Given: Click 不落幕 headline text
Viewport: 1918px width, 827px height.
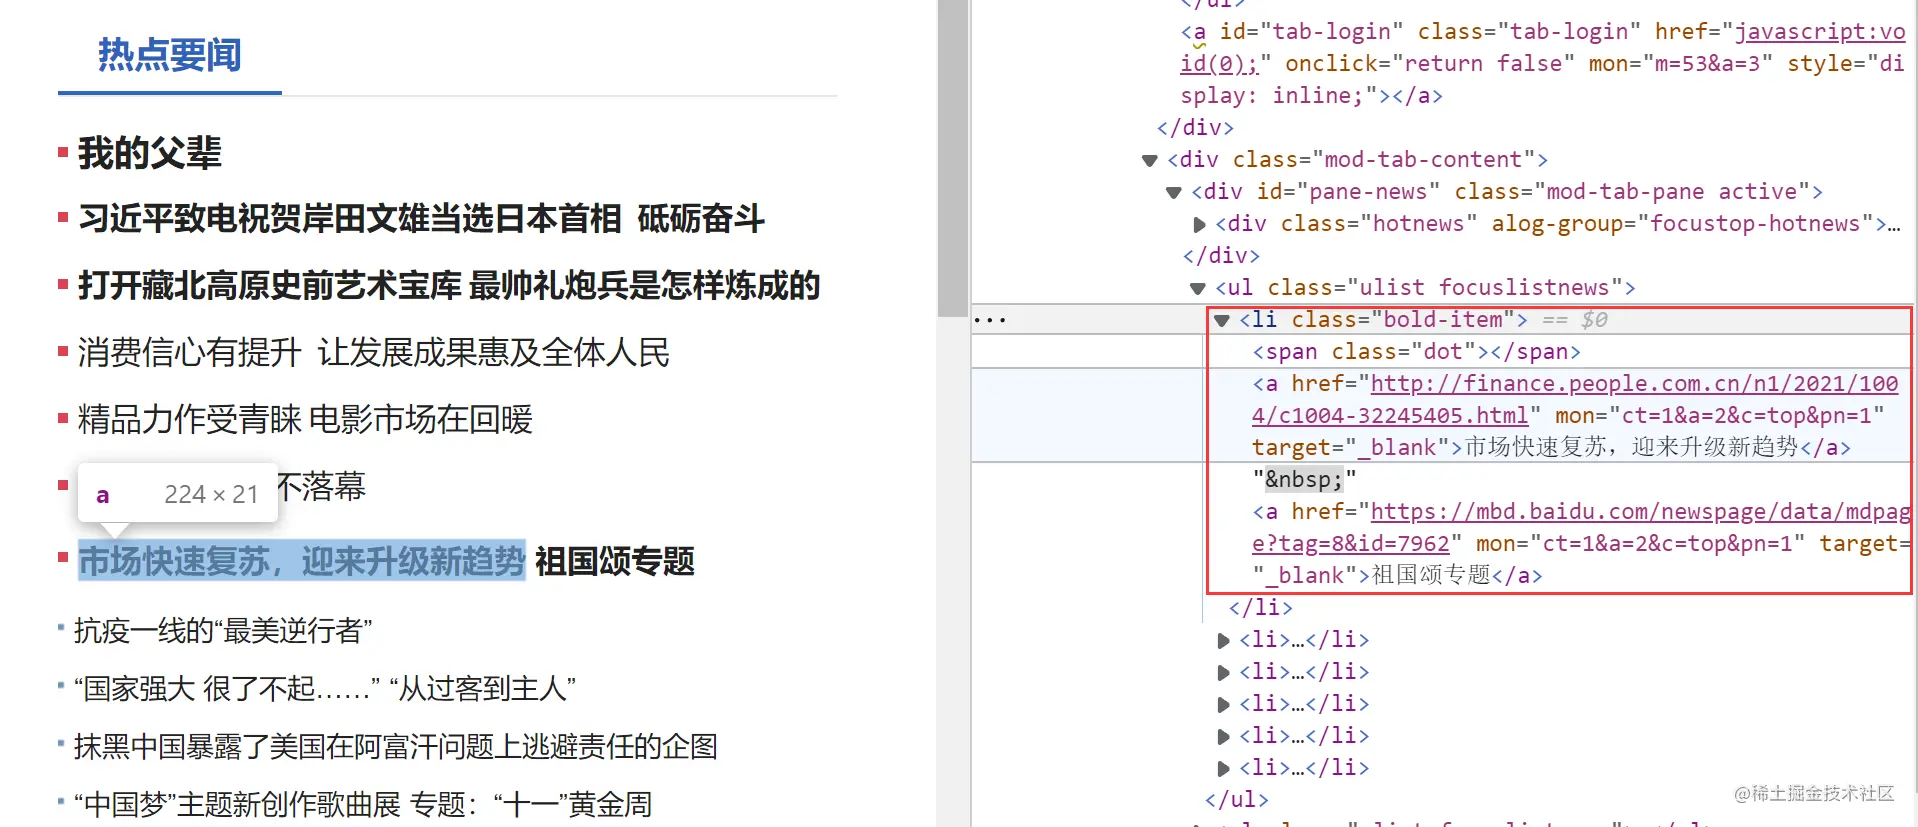Looking at the screenshot, I should coord(321,487).
